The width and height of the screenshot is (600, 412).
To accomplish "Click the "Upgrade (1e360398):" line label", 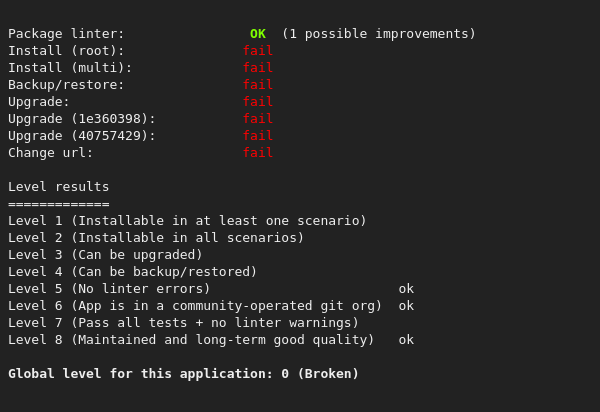I will (82, 119).
